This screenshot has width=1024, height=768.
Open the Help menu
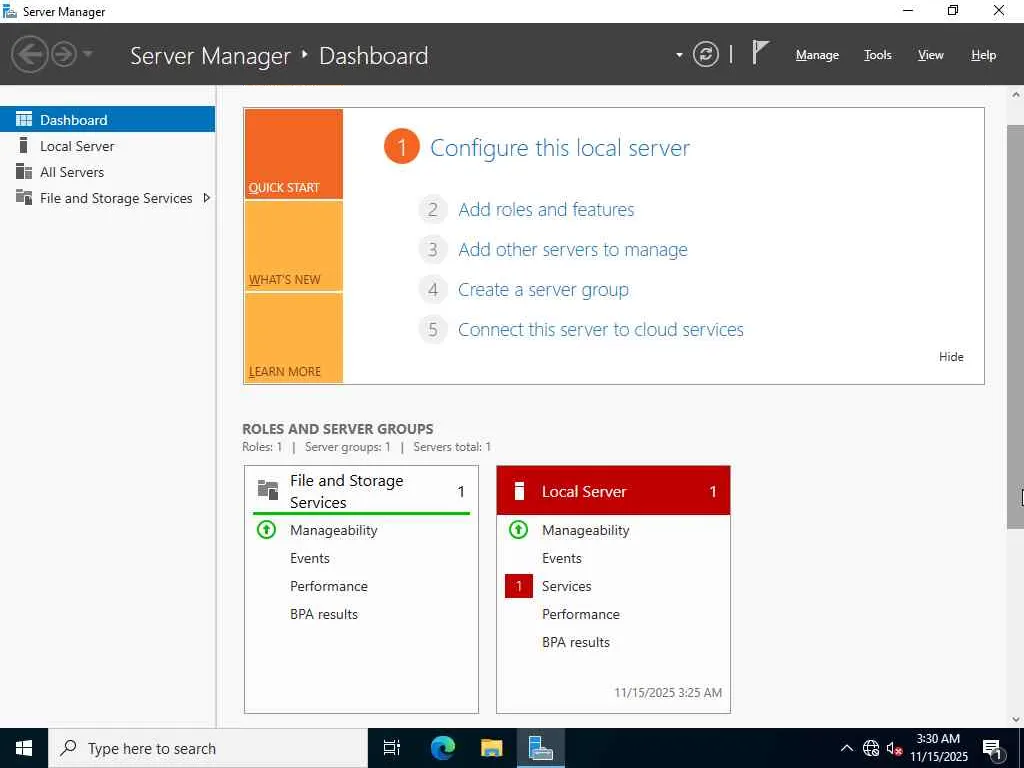click(983, 55)
